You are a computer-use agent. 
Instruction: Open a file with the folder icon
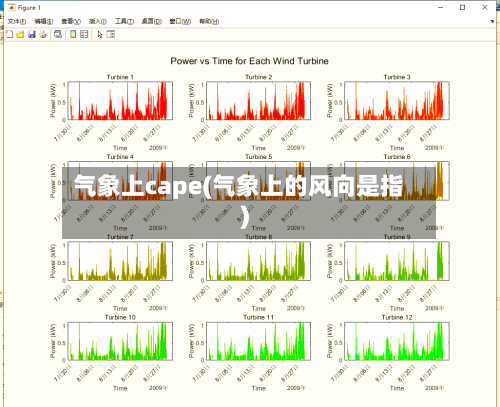click(x=20, y=34)
